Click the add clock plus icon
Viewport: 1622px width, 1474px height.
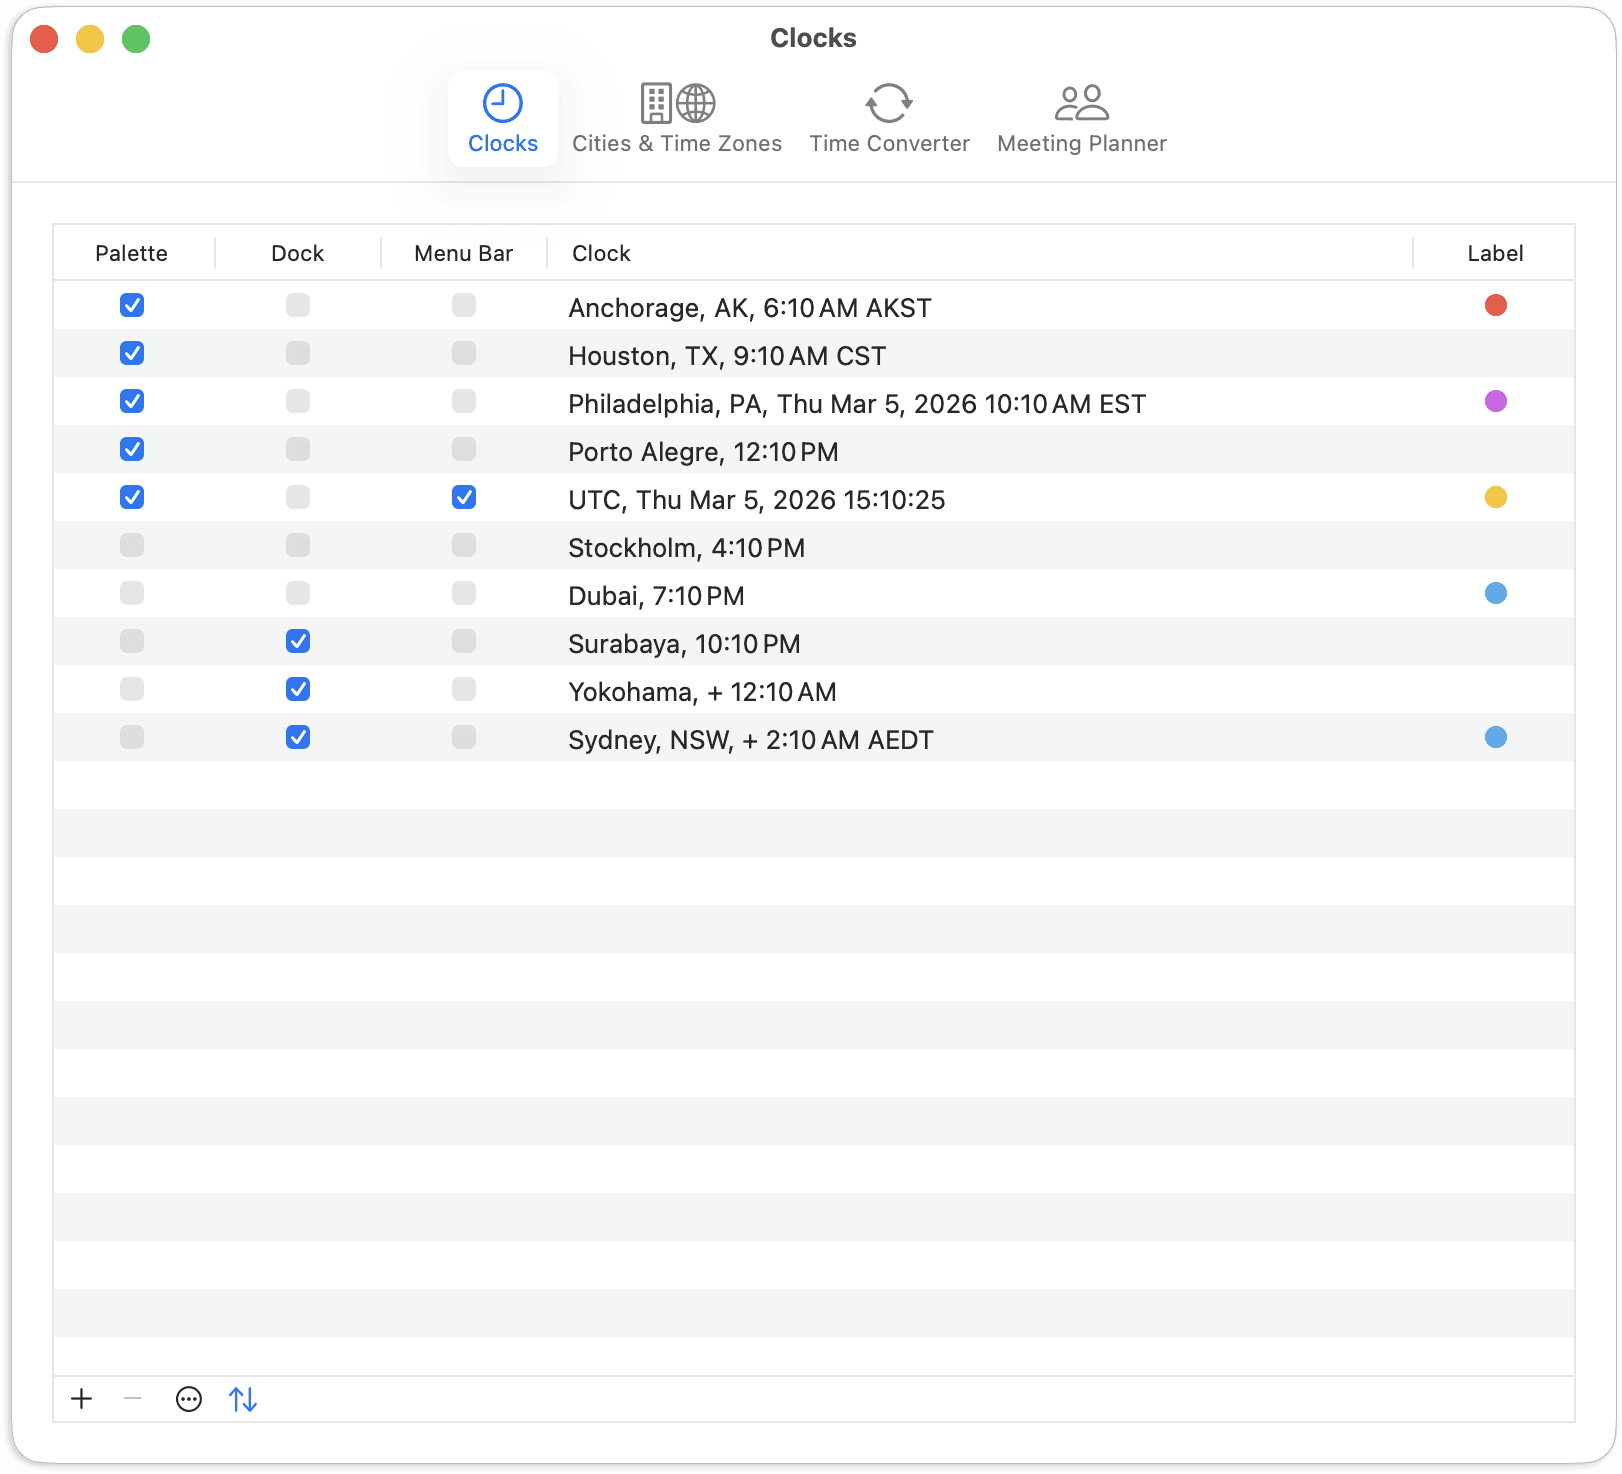pos(82,1399)
